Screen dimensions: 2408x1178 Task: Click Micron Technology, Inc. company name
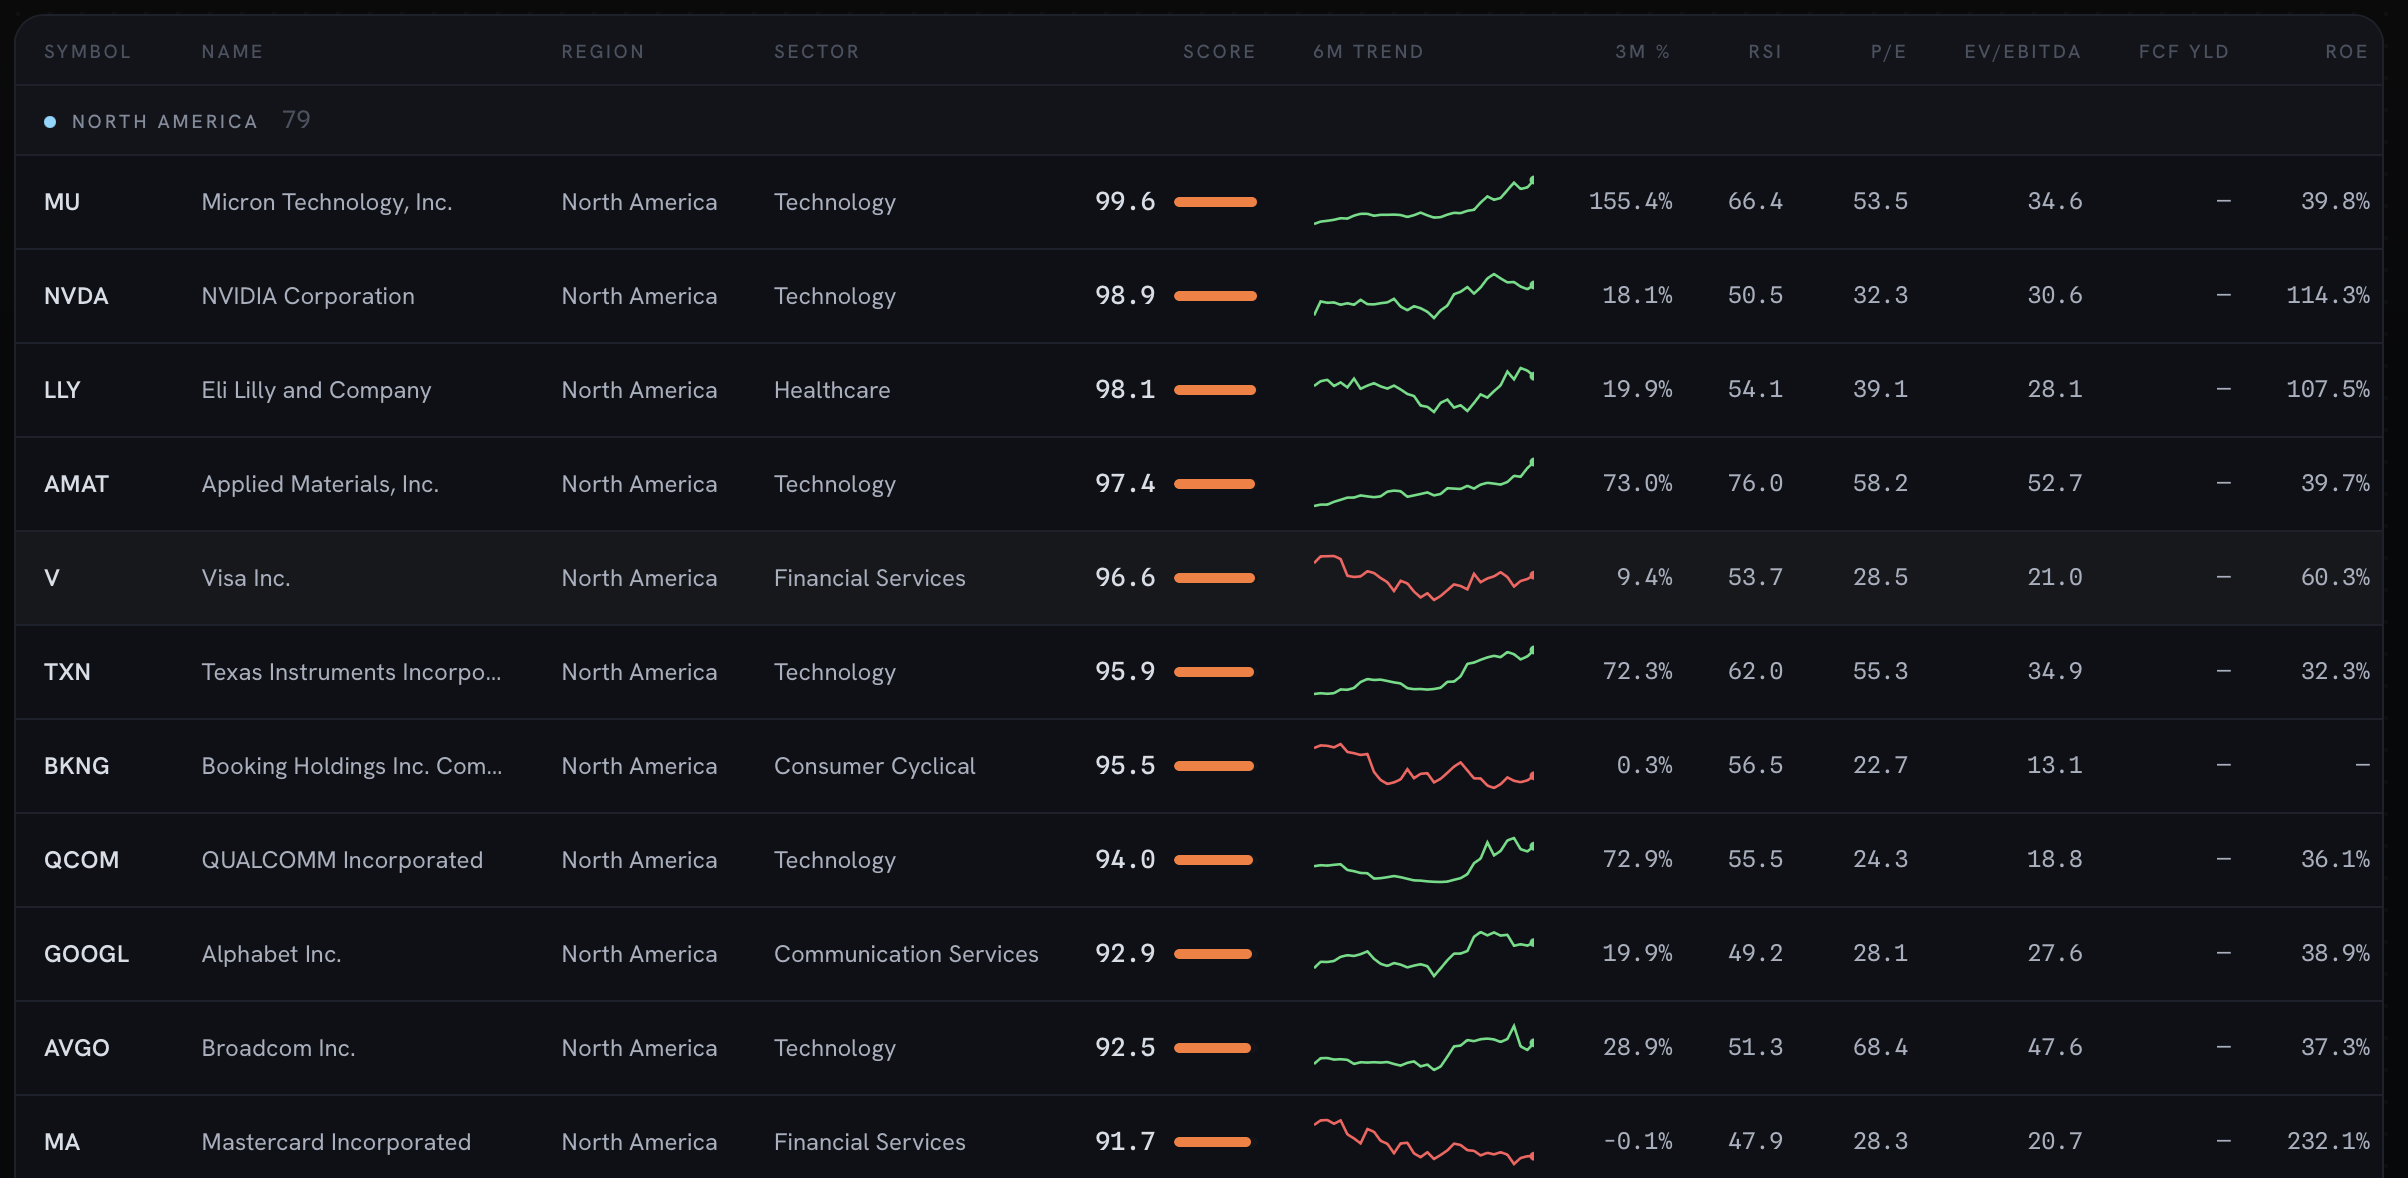(x=327, y=202)
